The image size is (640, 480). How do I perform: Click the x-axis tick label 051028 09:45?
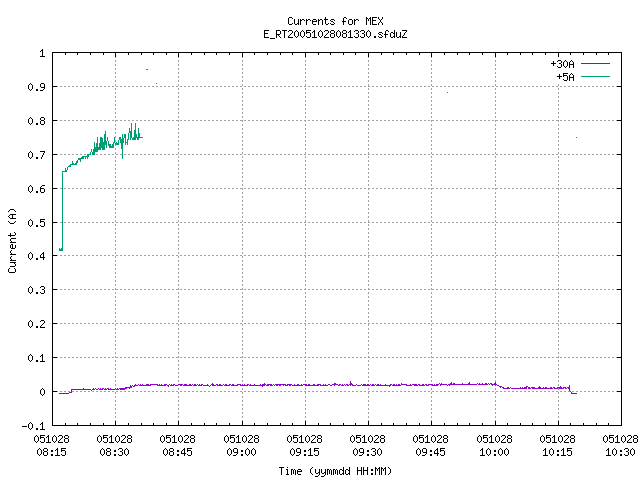pos(431,446)
